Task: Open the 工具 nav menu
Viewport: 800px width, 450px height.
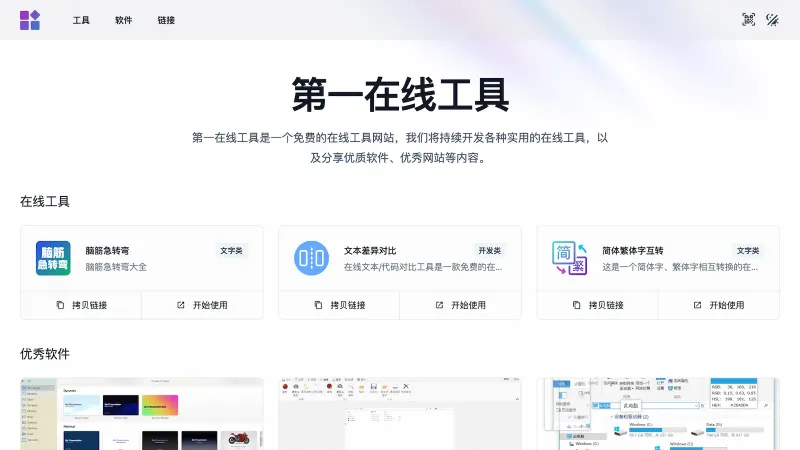Action: [81, 20]
